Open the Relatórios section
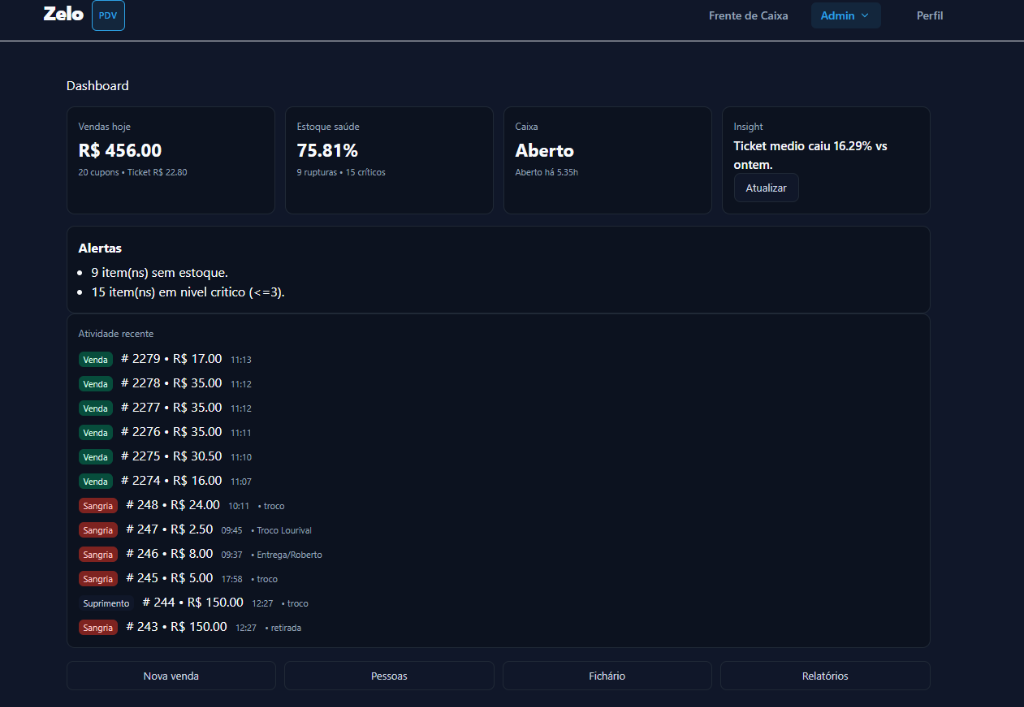1024x707 pixels. tap(825, 675)
